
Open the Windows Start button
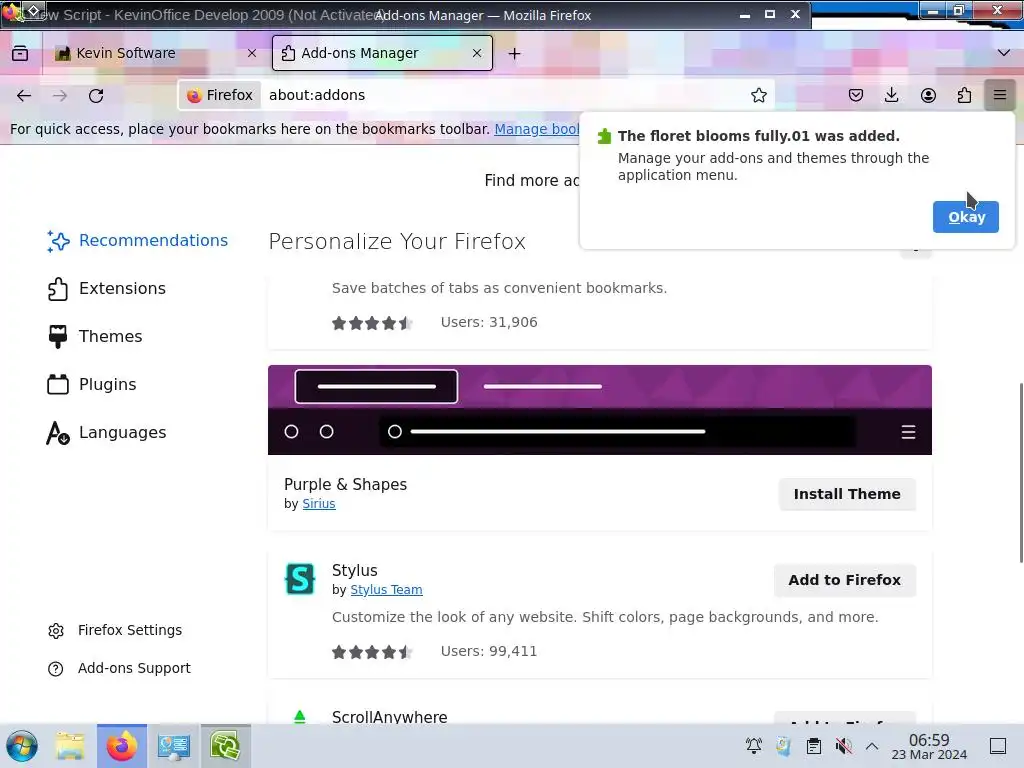pyautogui.click(x=22, y=746)
